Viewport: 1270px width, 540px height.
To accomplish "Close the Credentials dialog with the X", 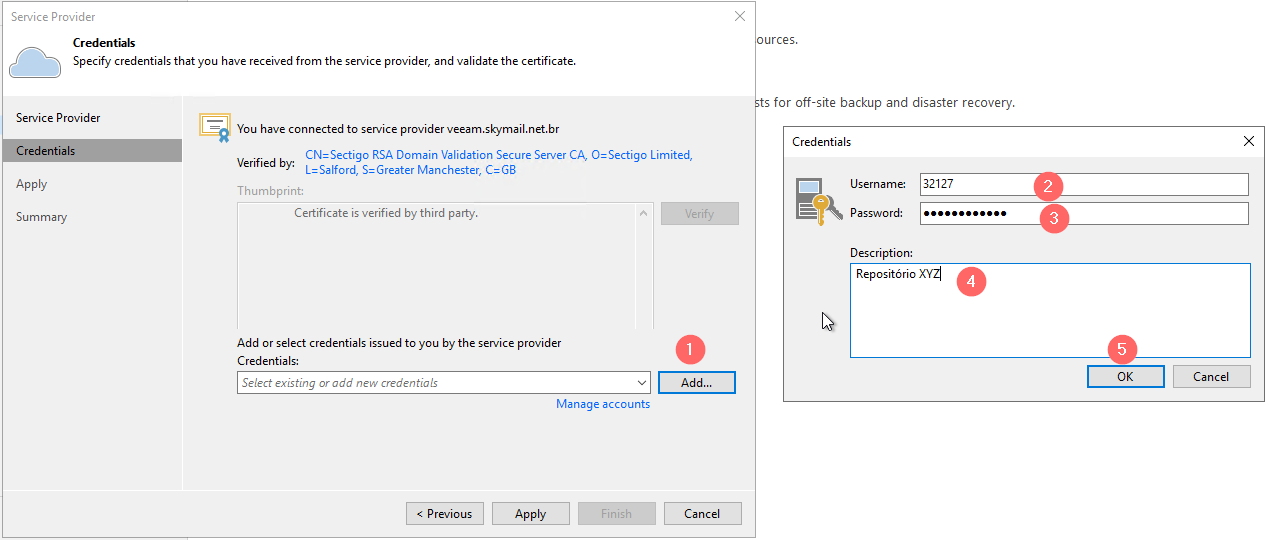I will click(x=1249, y=141).
